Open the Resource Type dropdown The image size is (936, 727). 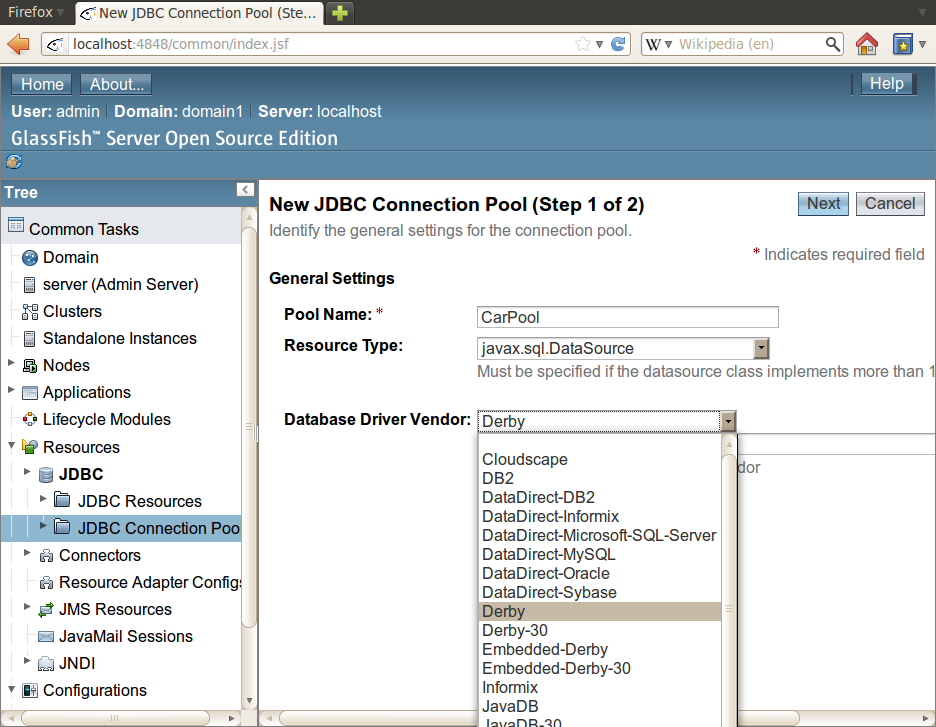click(x=761, y=348)
